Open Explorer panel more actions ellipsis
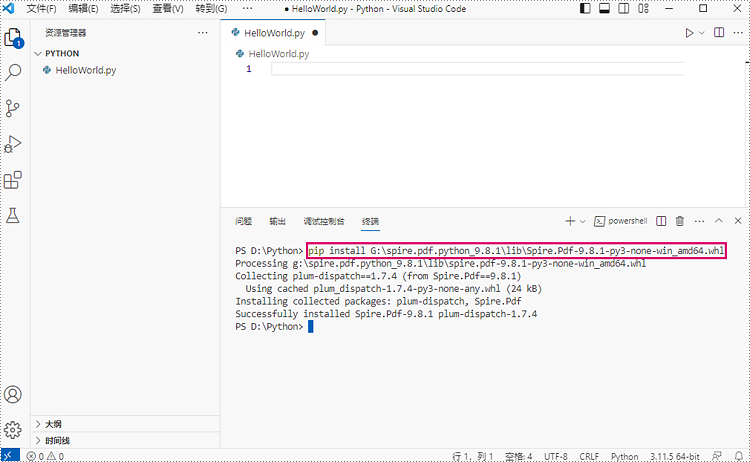750x462 pixels. click(x=203, y=33)
